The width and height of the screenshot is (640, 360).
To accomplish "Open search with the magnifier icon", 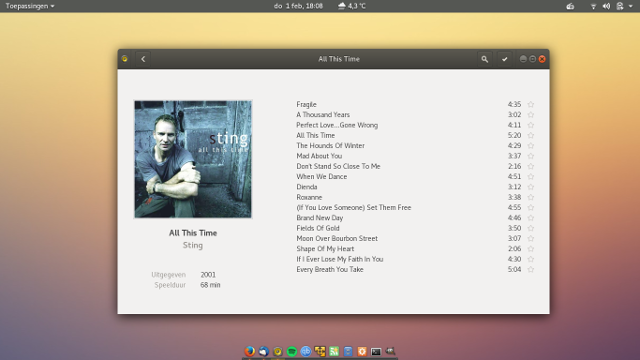I will point(484,59).
